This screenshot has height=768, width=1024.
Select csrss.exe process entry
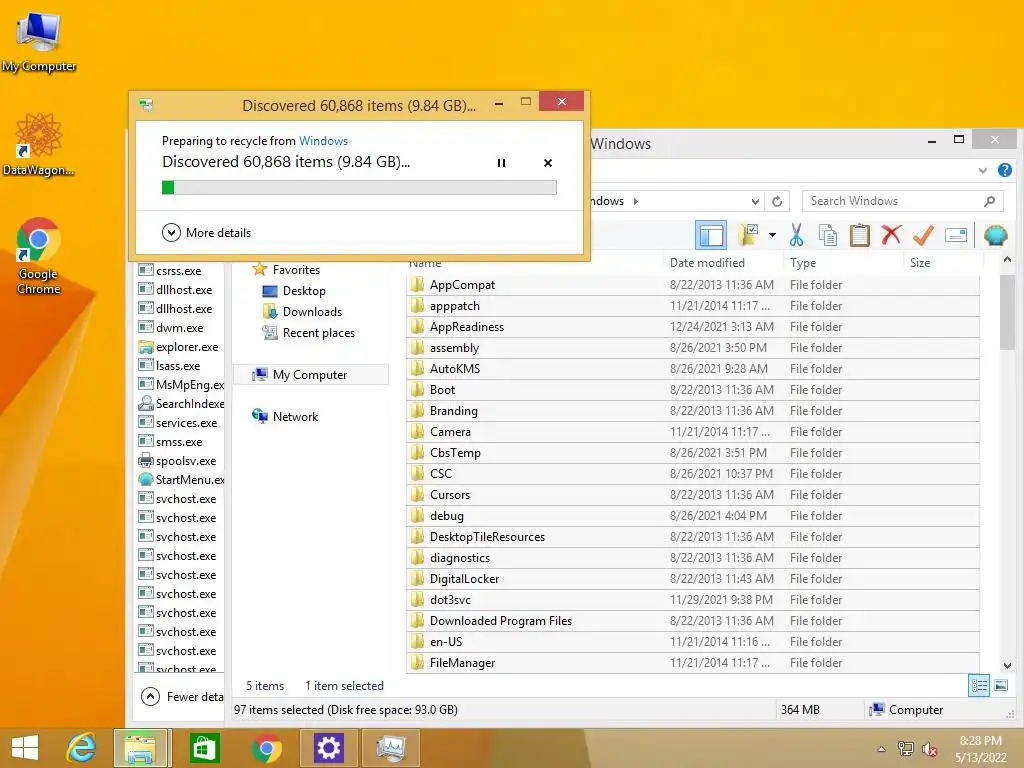click(170, 270)
